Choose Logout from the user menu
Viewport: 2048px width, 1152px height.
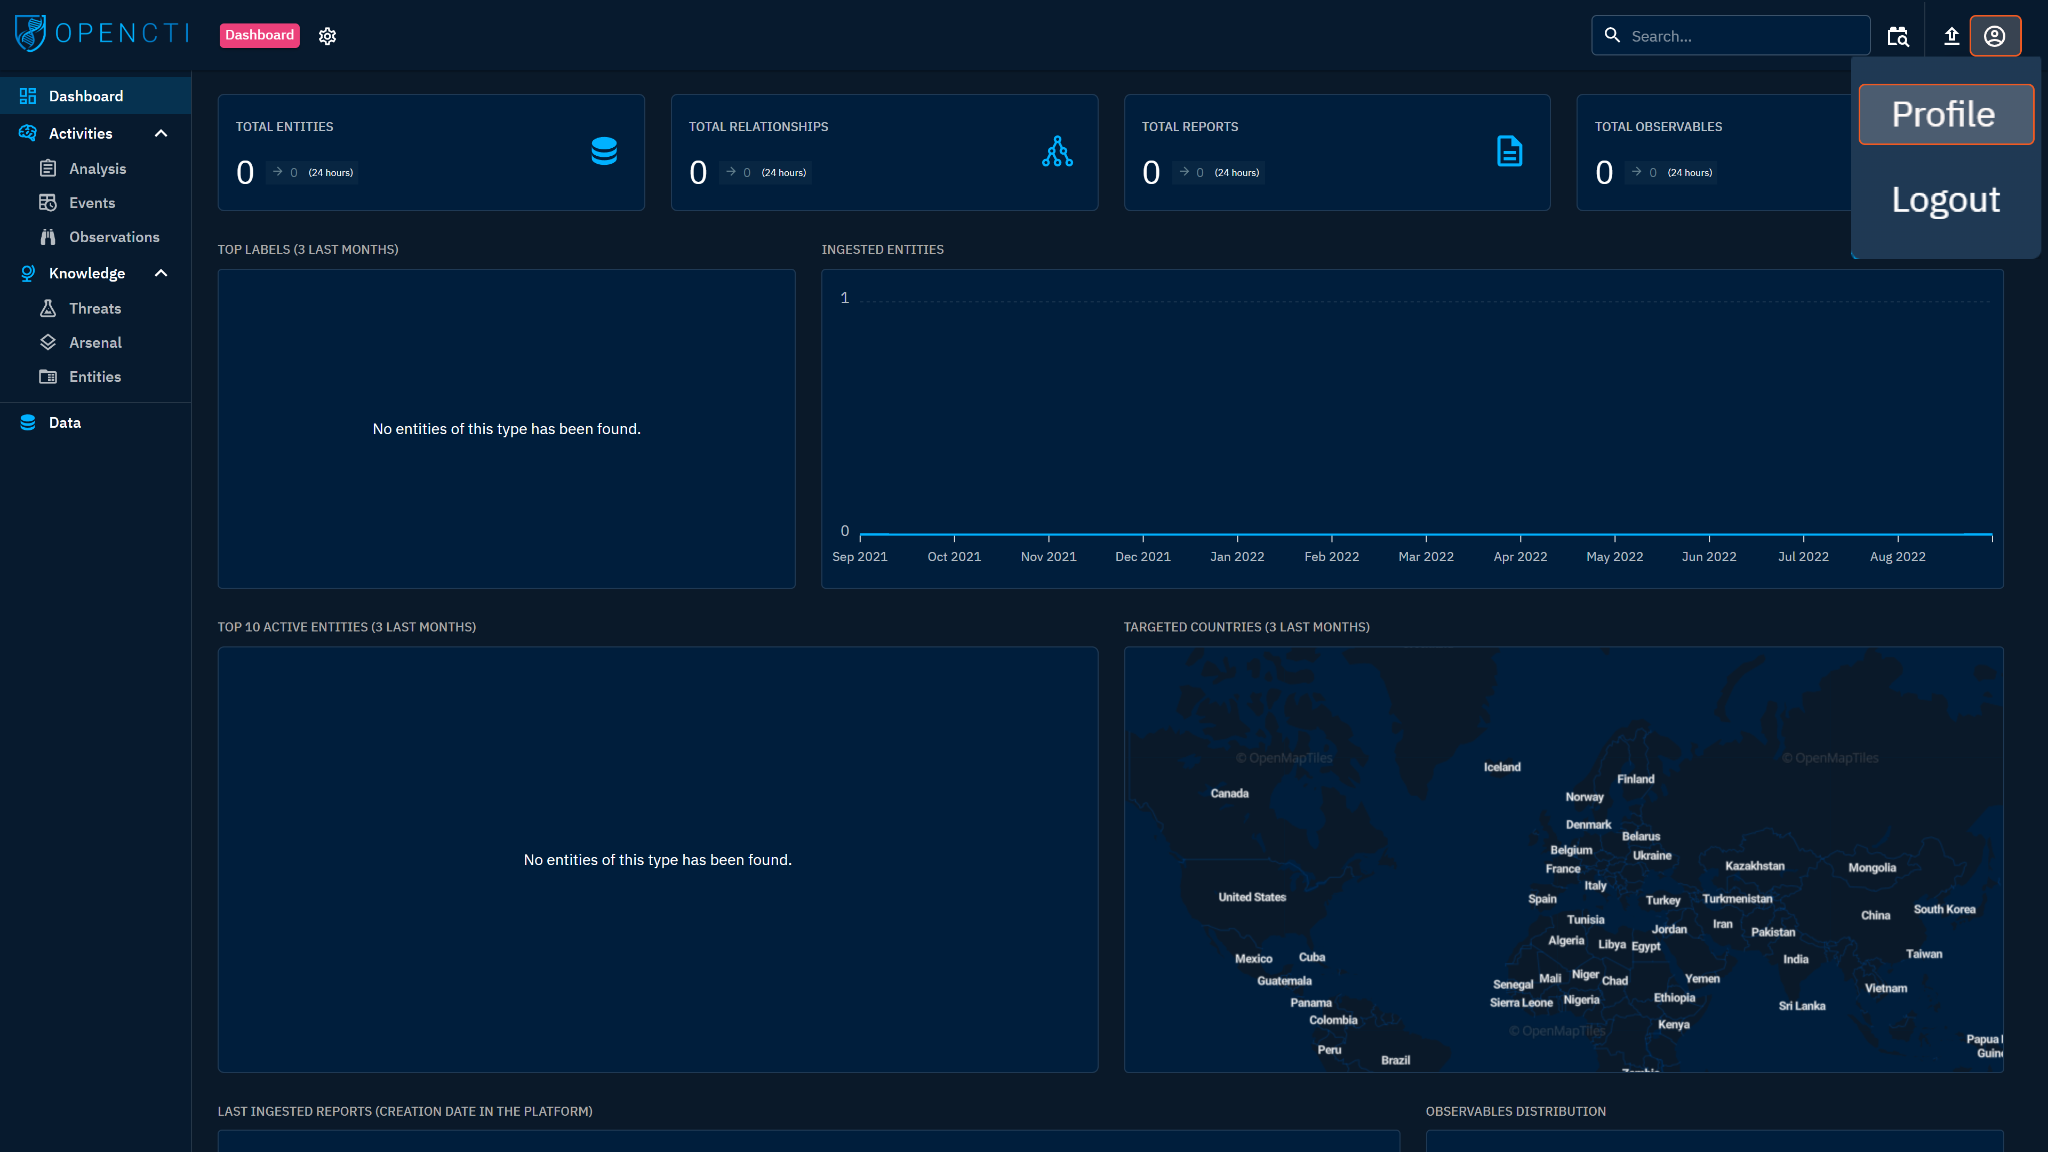click(1945, 200)
